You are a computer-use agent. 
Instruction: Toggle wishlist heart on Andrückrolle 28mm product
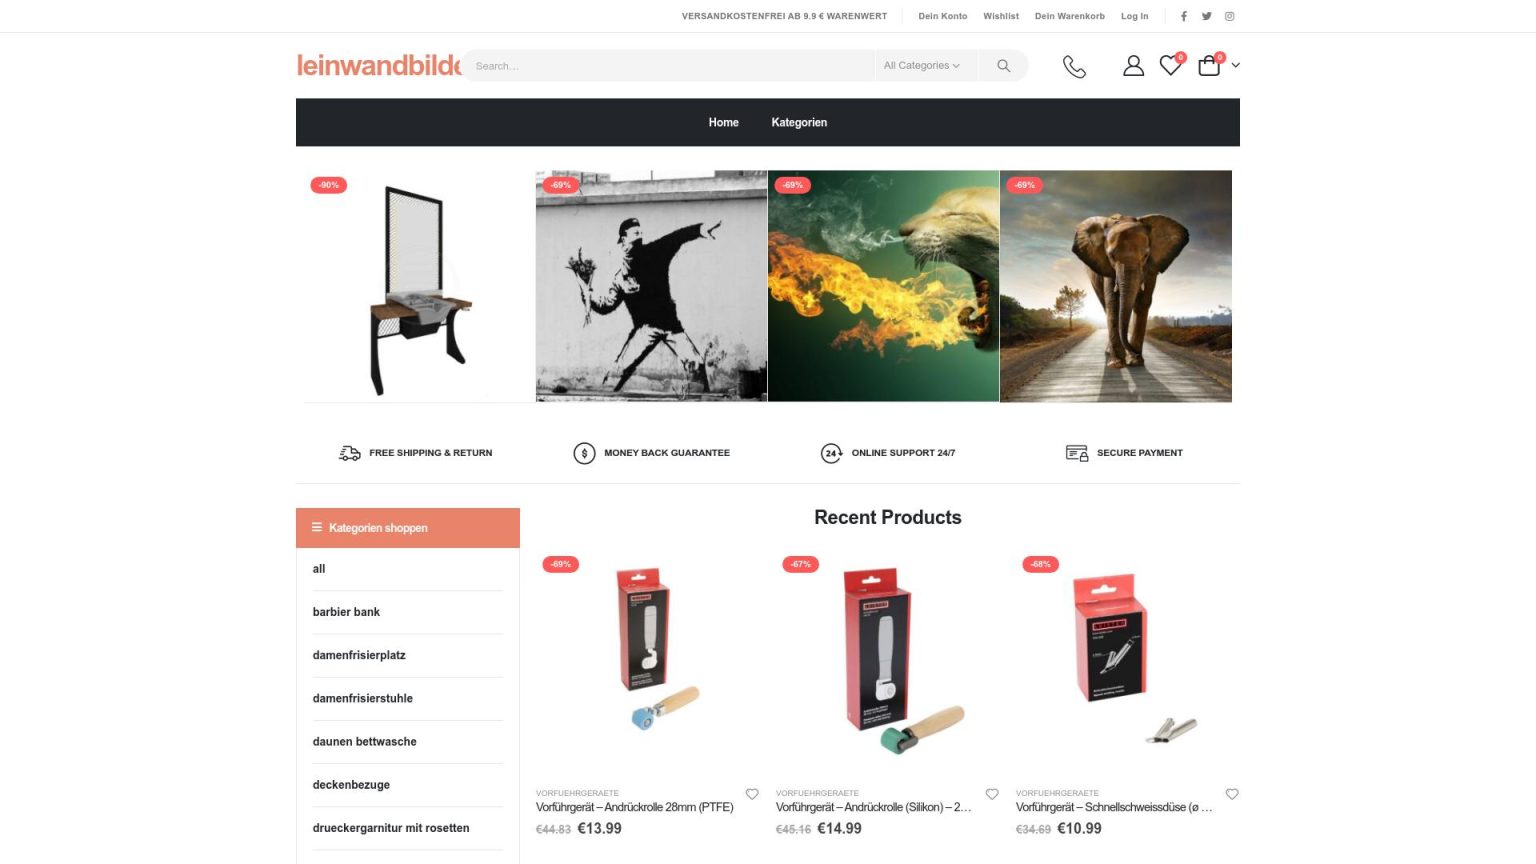coord(752,794)
